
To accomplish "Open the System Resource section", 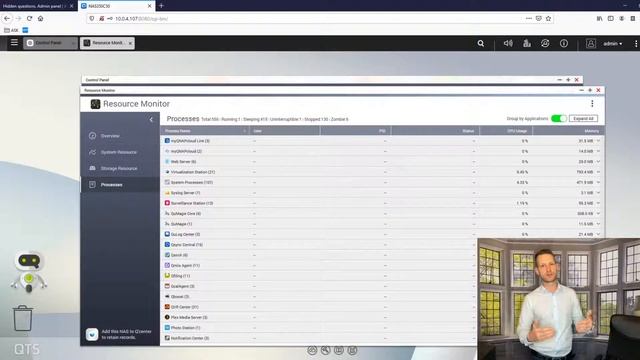I will pyautogui.click(x=120, y=152).
